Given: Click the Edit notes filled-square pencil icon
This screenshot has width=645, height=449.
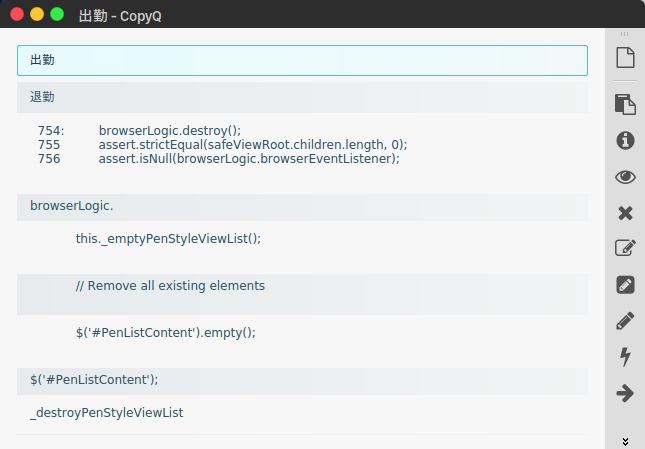Looking at the screenshot, I should (x=625, y=285).
